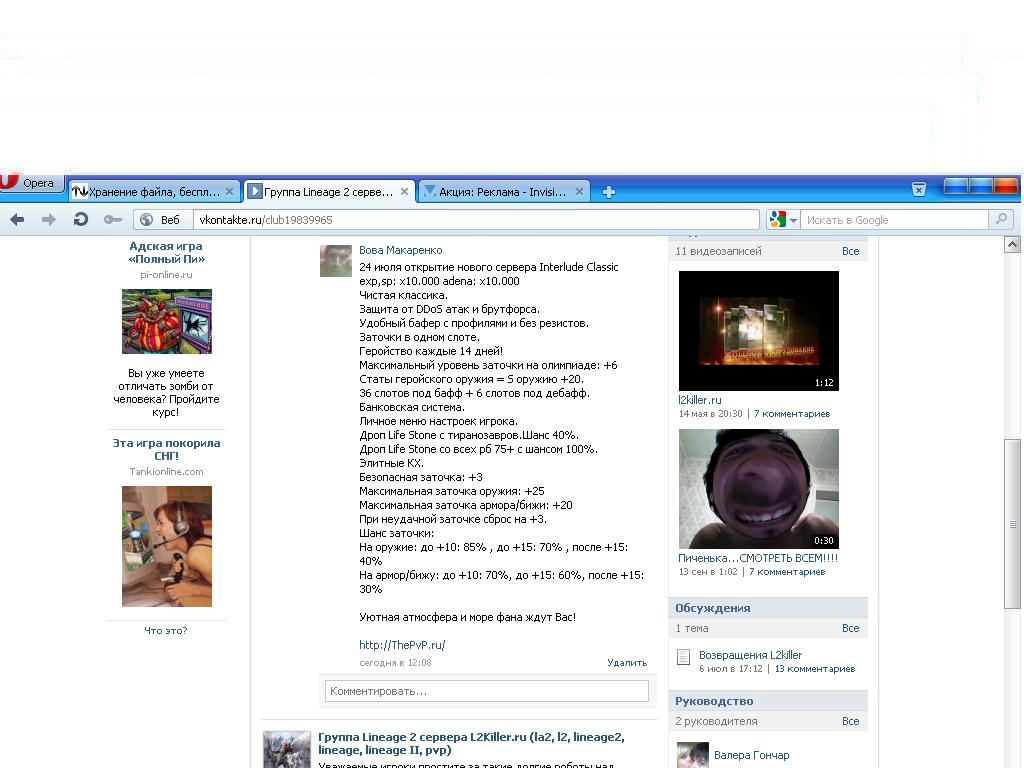Click the 'Tankionline.com' ad domain text
The width and height of the screenshot is (1024, 768).
166,472
